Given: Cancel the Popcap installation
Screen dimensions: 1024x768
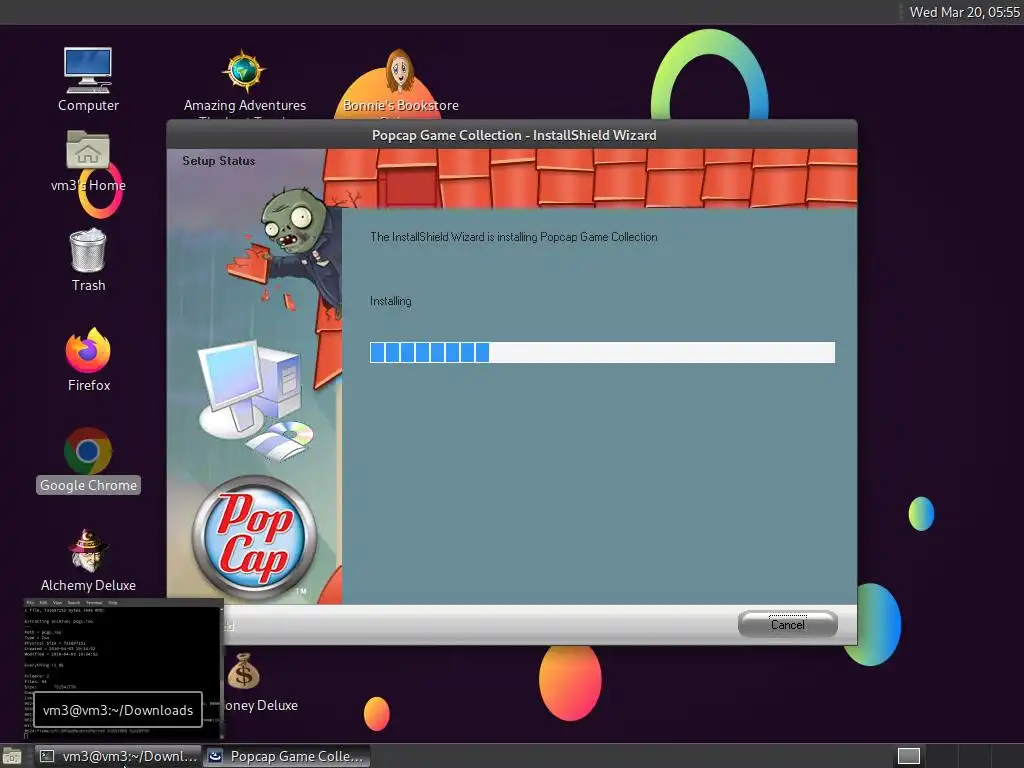Looking at the screenshot, I should 788,624.
